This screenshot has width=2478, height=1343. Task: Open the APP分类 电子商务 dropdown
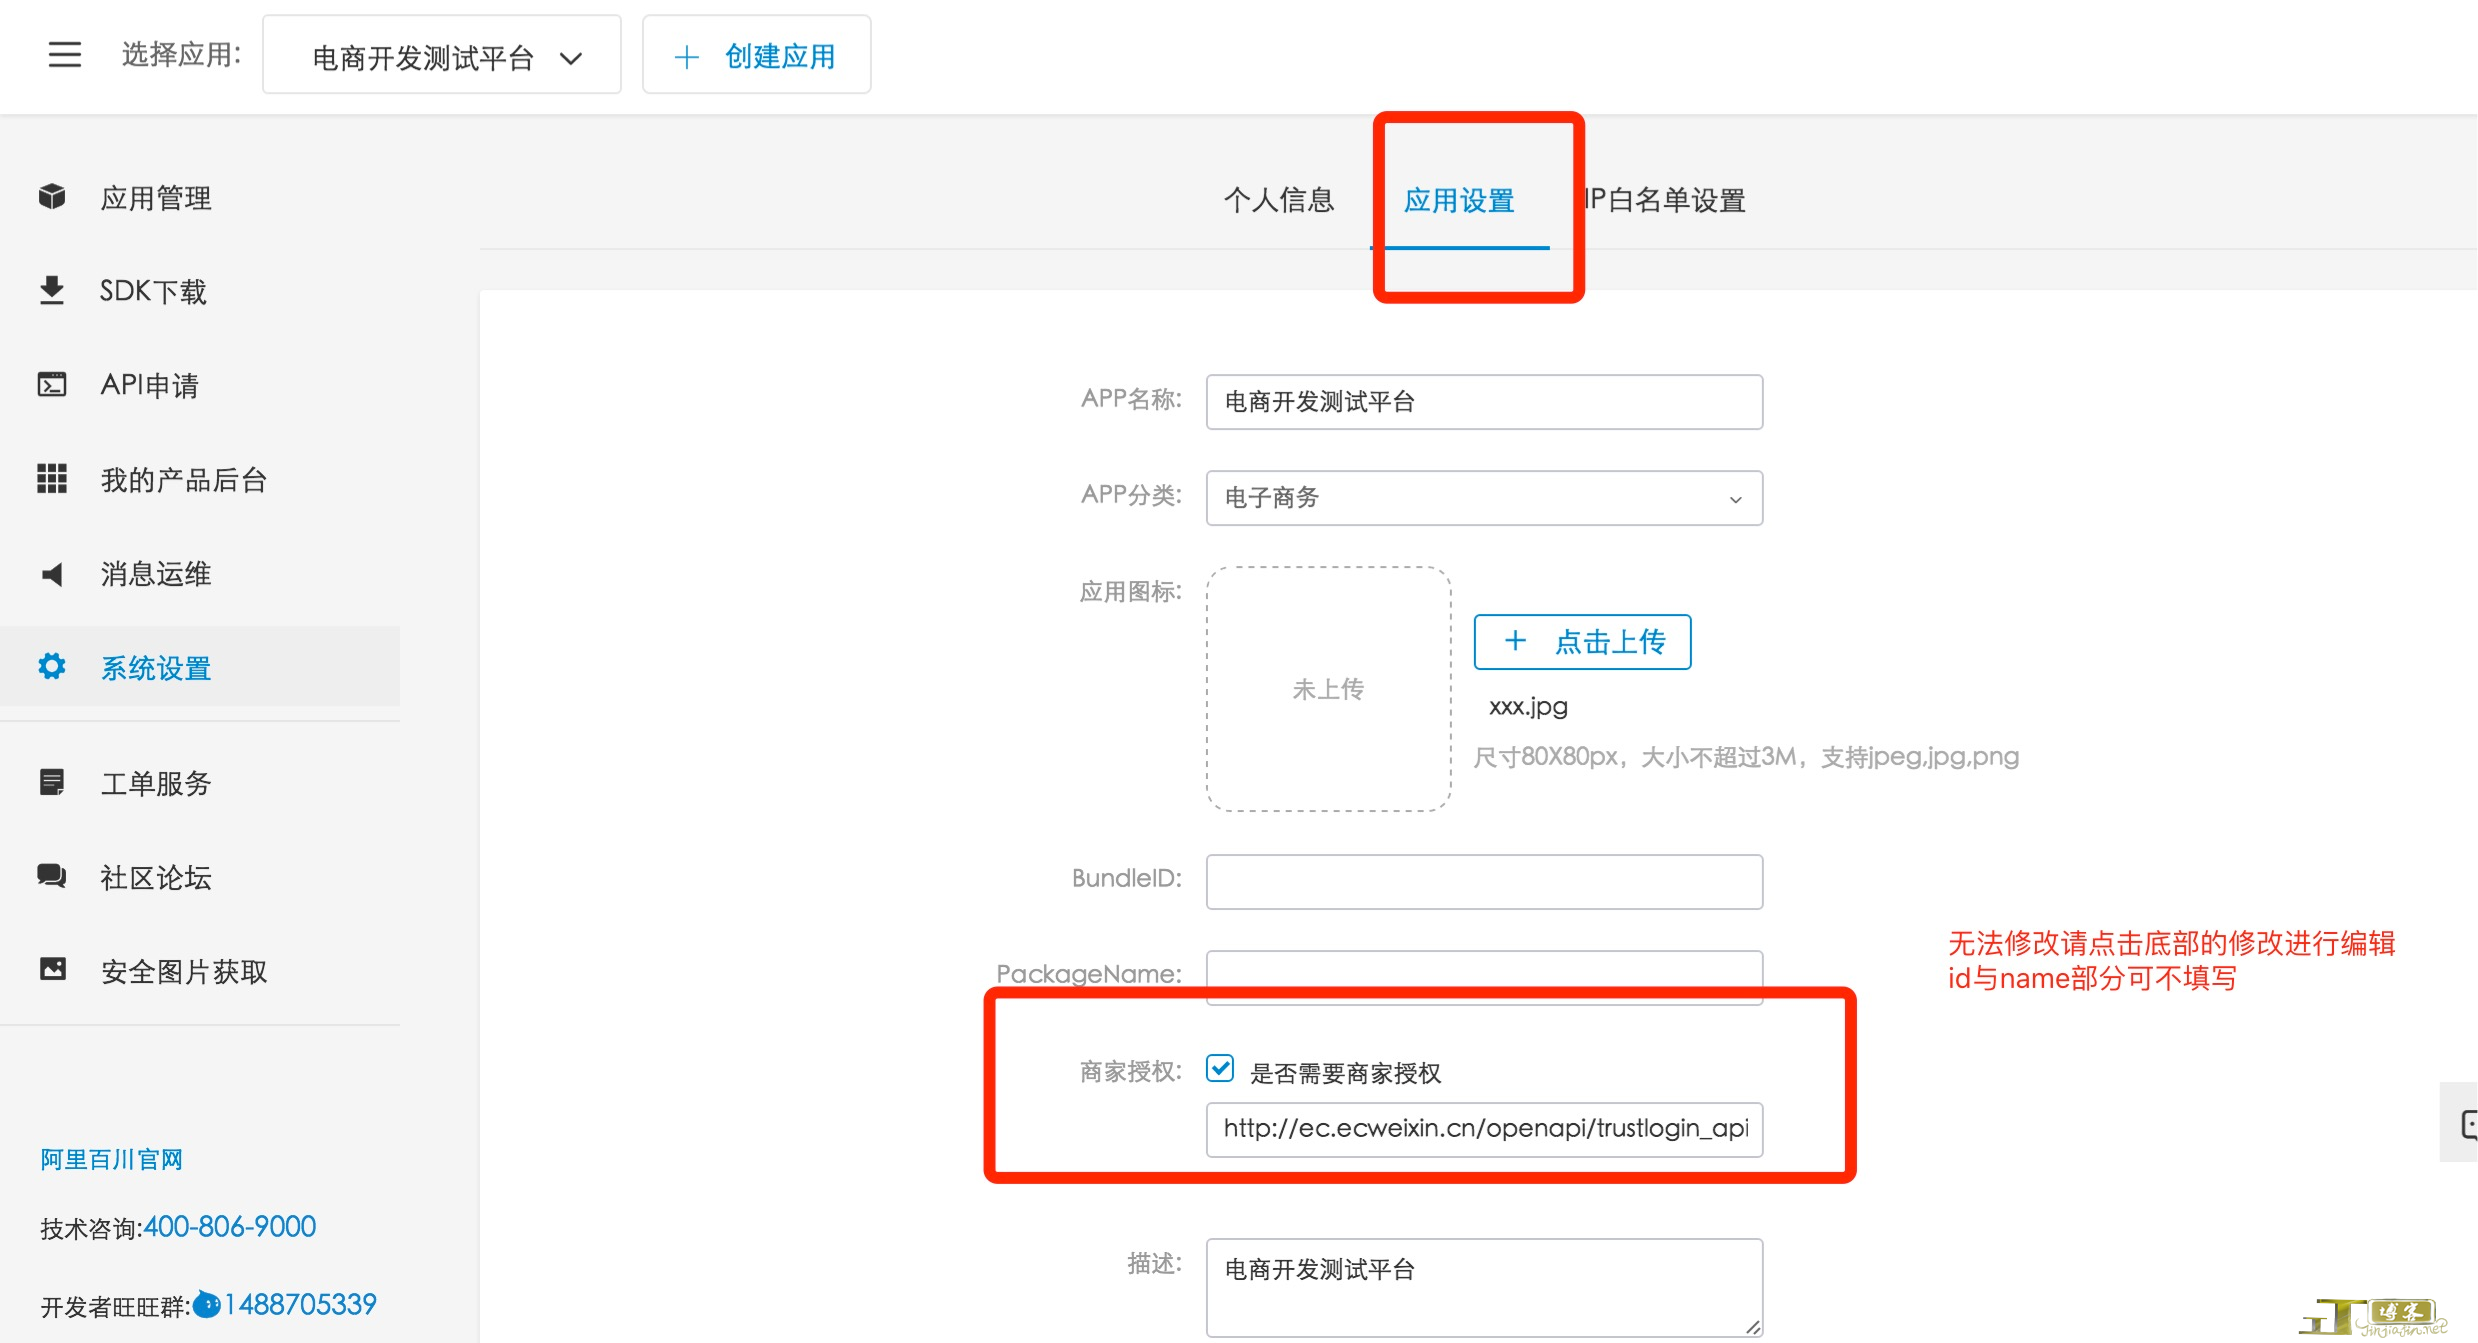(x=1483, y=498)
